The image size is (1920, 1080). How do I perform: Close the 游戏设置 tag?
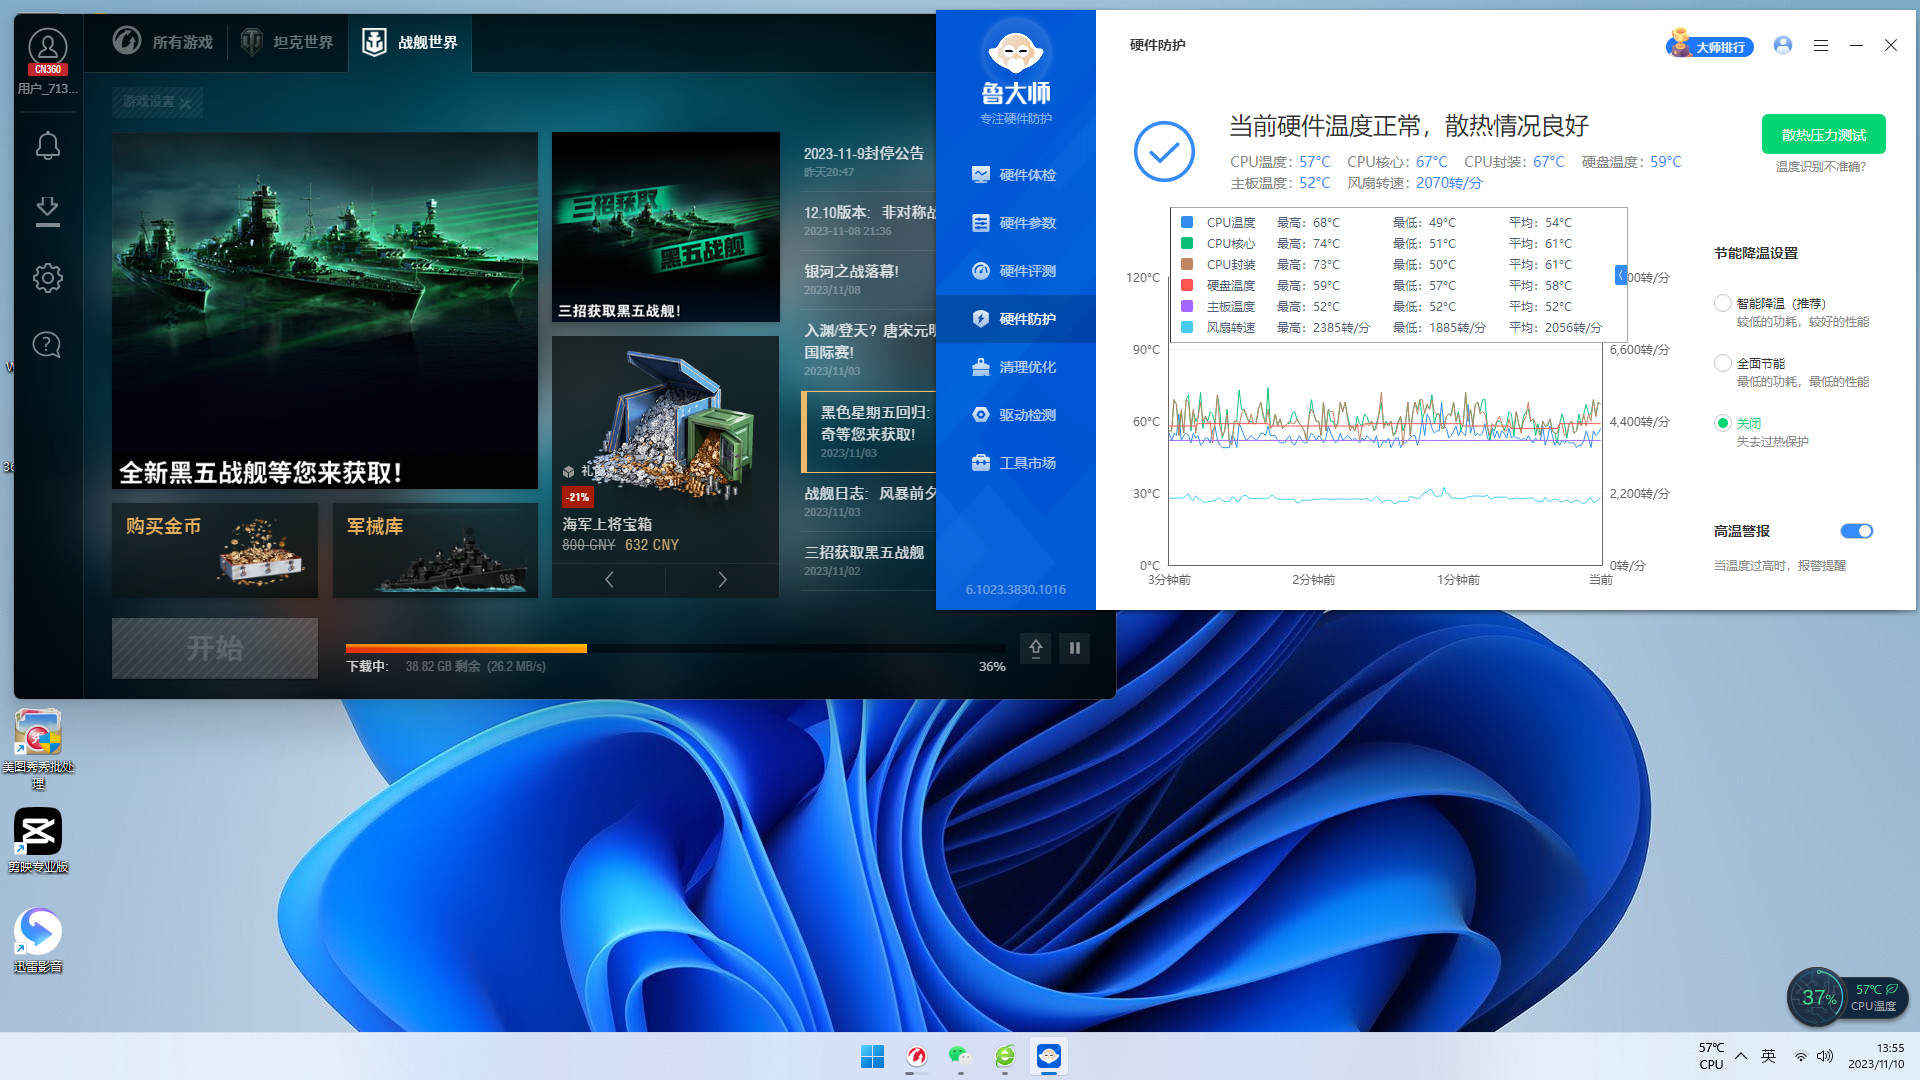[x=186, y=102]
